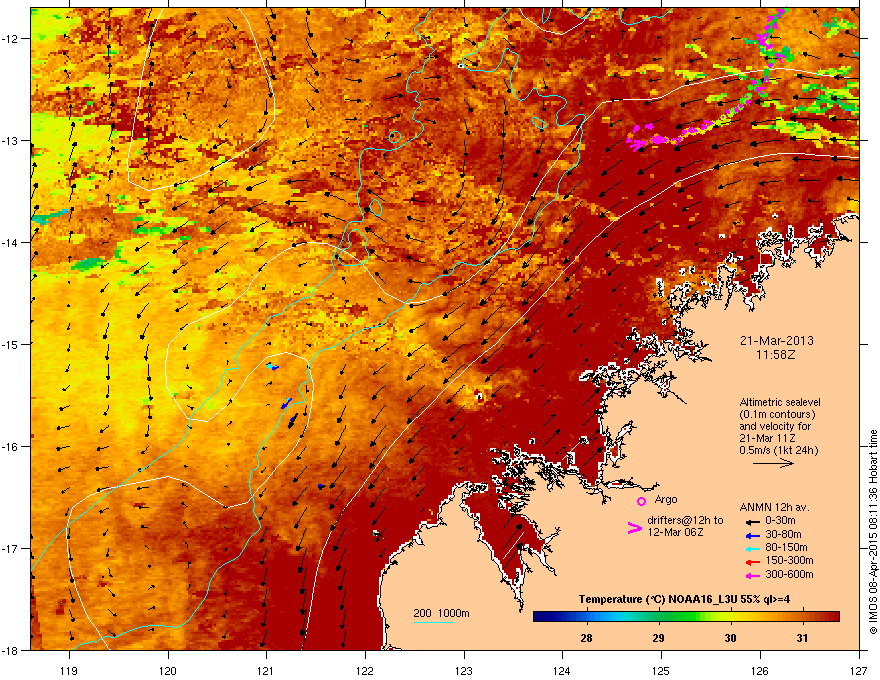Click the Temperature NOAA16_L3U color bar title
The height and width of the screenshot is (680, 880).
tap(684, 599)
